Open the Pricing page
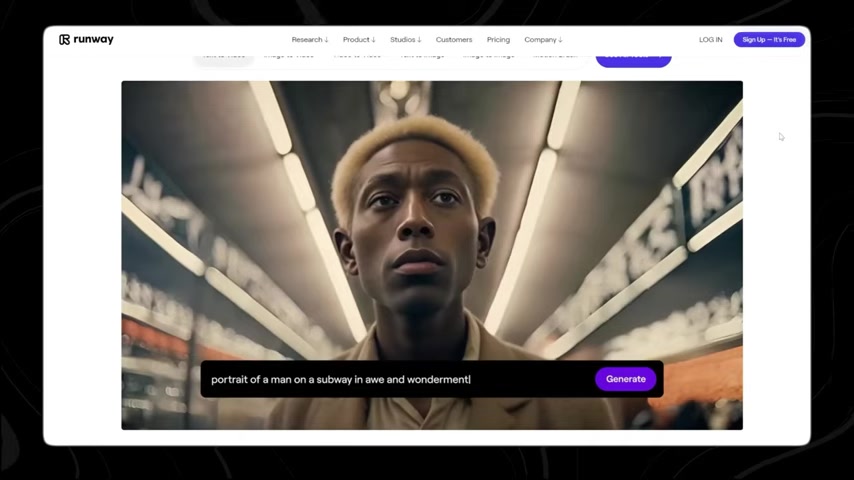Image resolution: width=854 pixels, height=480 pixels. pyautogui.click(x=498, y=40)
